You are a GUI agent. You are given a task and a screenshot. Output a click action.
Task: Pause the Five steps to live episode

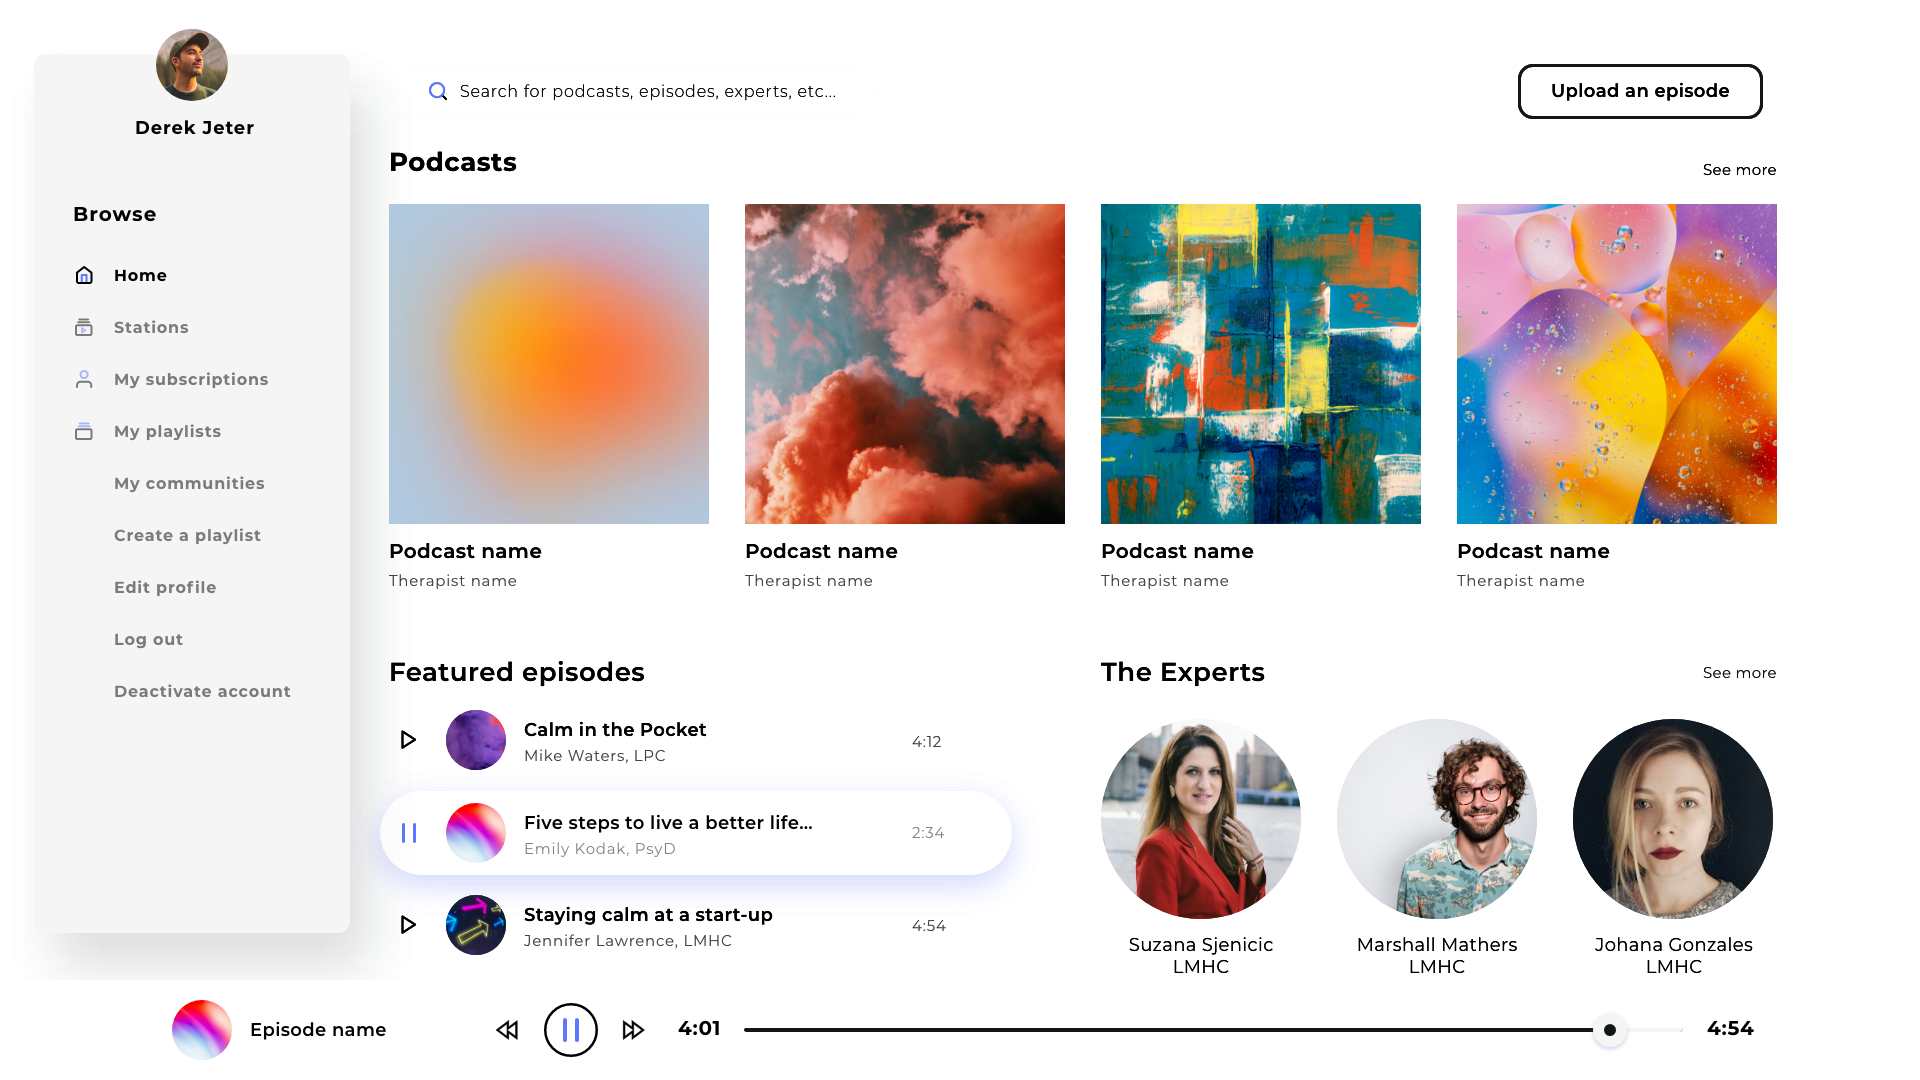point(409,833)
